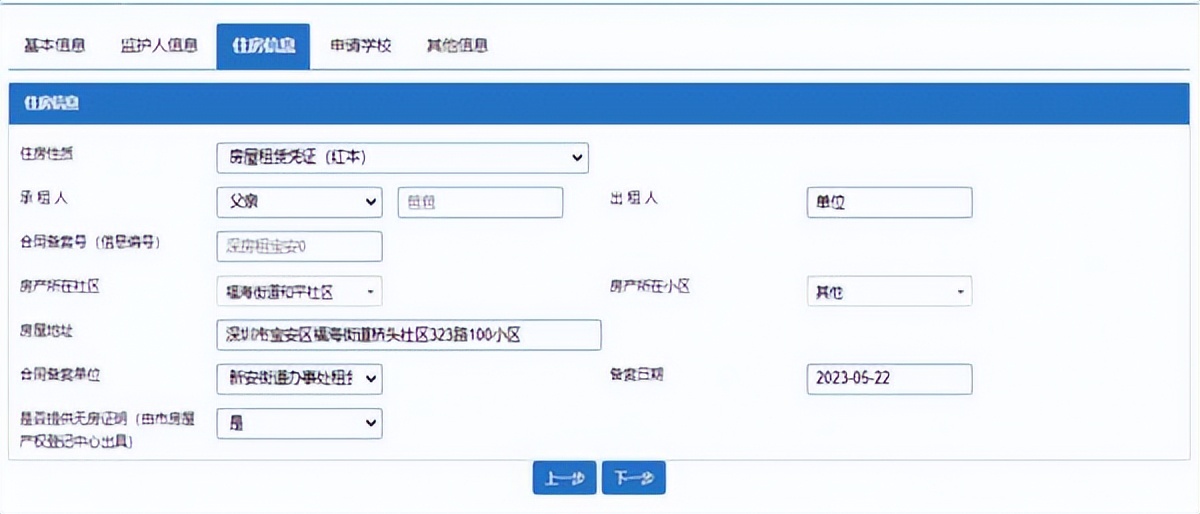Select the 住房信息 tab

pyautogui.click(x=263, y=46)
